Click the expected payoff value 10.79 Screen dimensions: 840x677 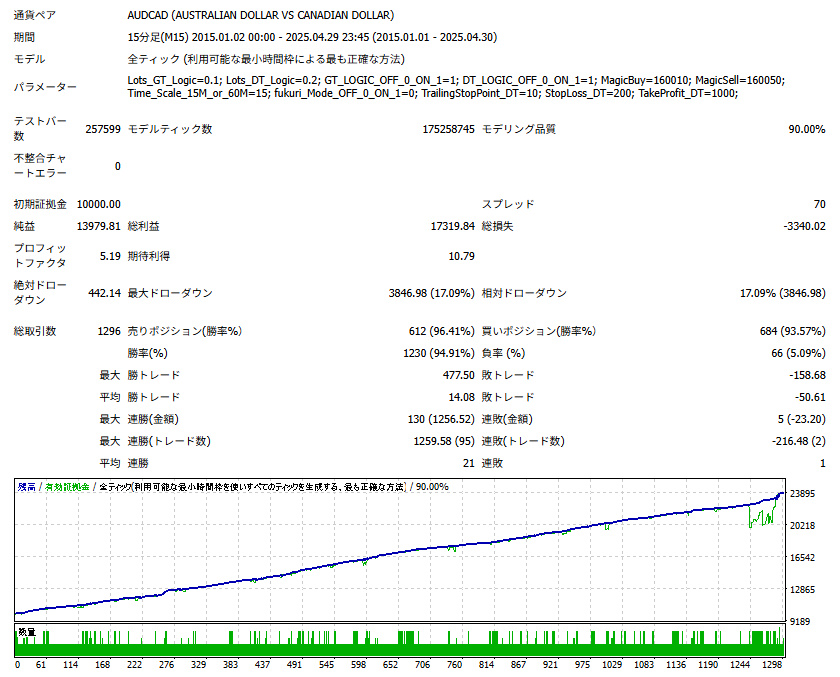461,256
